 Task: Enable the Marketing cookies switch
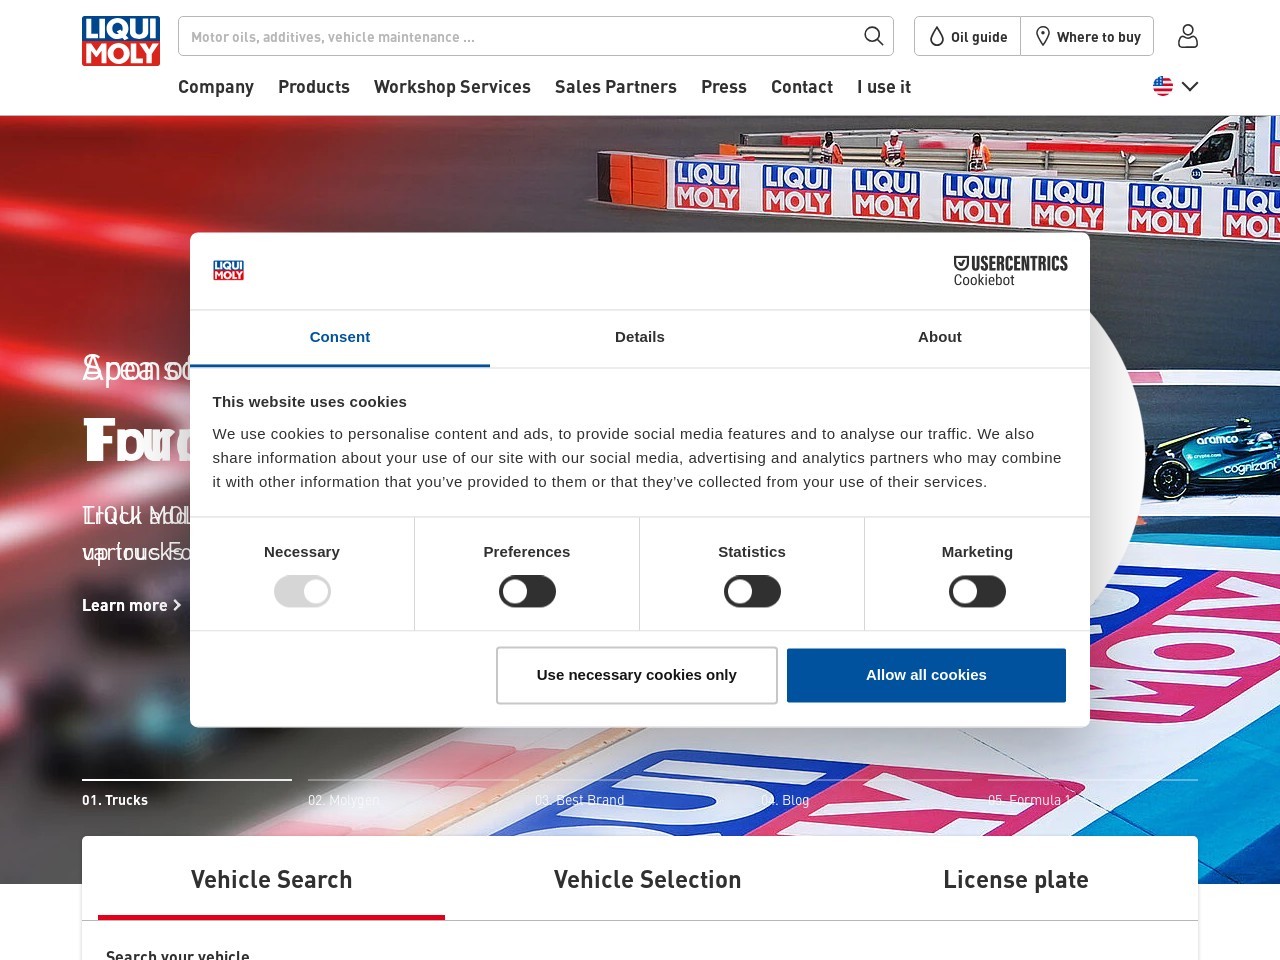tap(977, 591)
